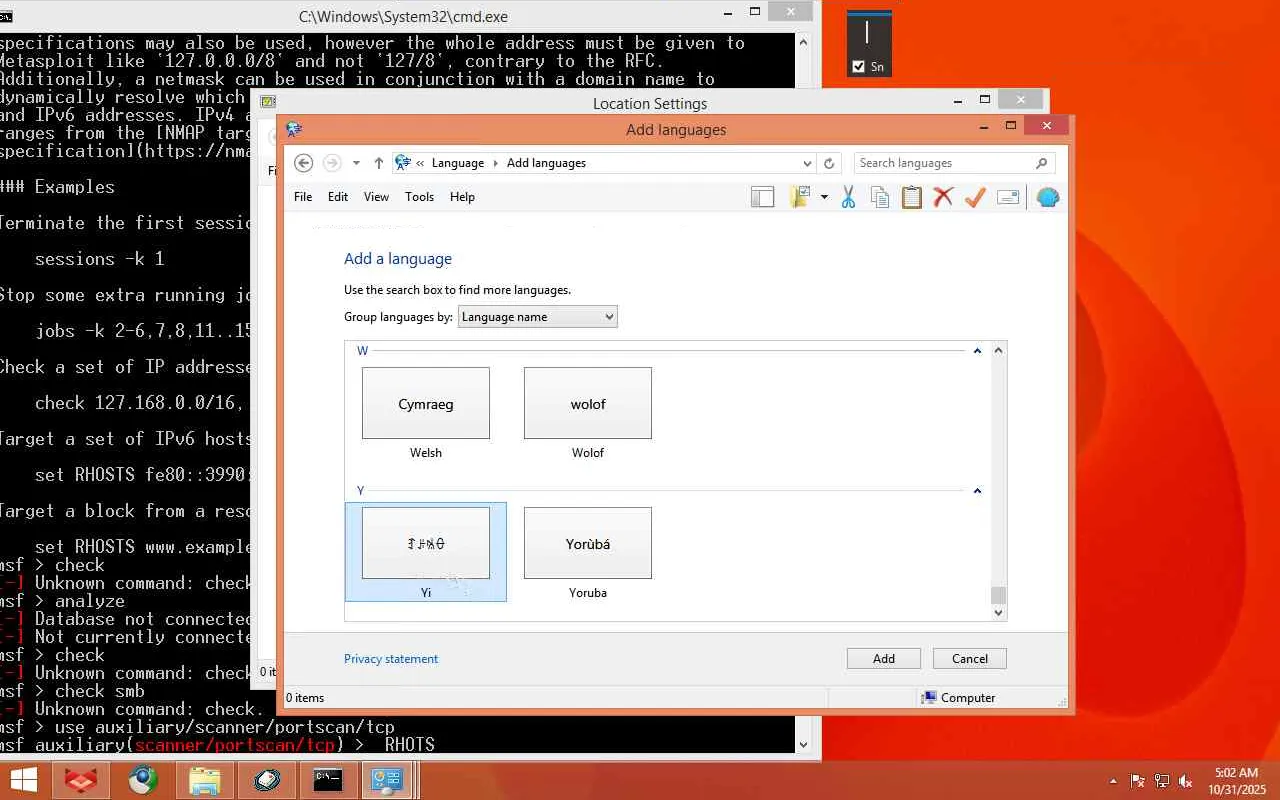Viewport: 1280px width, 800px height.
Task: Uncheck the Sn checkbox in dark widget
Action: (x=858, y=67)
